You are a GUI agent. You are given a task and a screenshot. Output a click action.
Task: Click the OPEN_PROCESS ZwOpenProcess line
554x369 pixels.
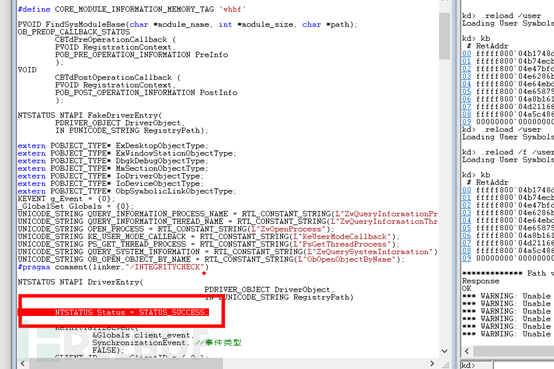click(x=176, y=229)
